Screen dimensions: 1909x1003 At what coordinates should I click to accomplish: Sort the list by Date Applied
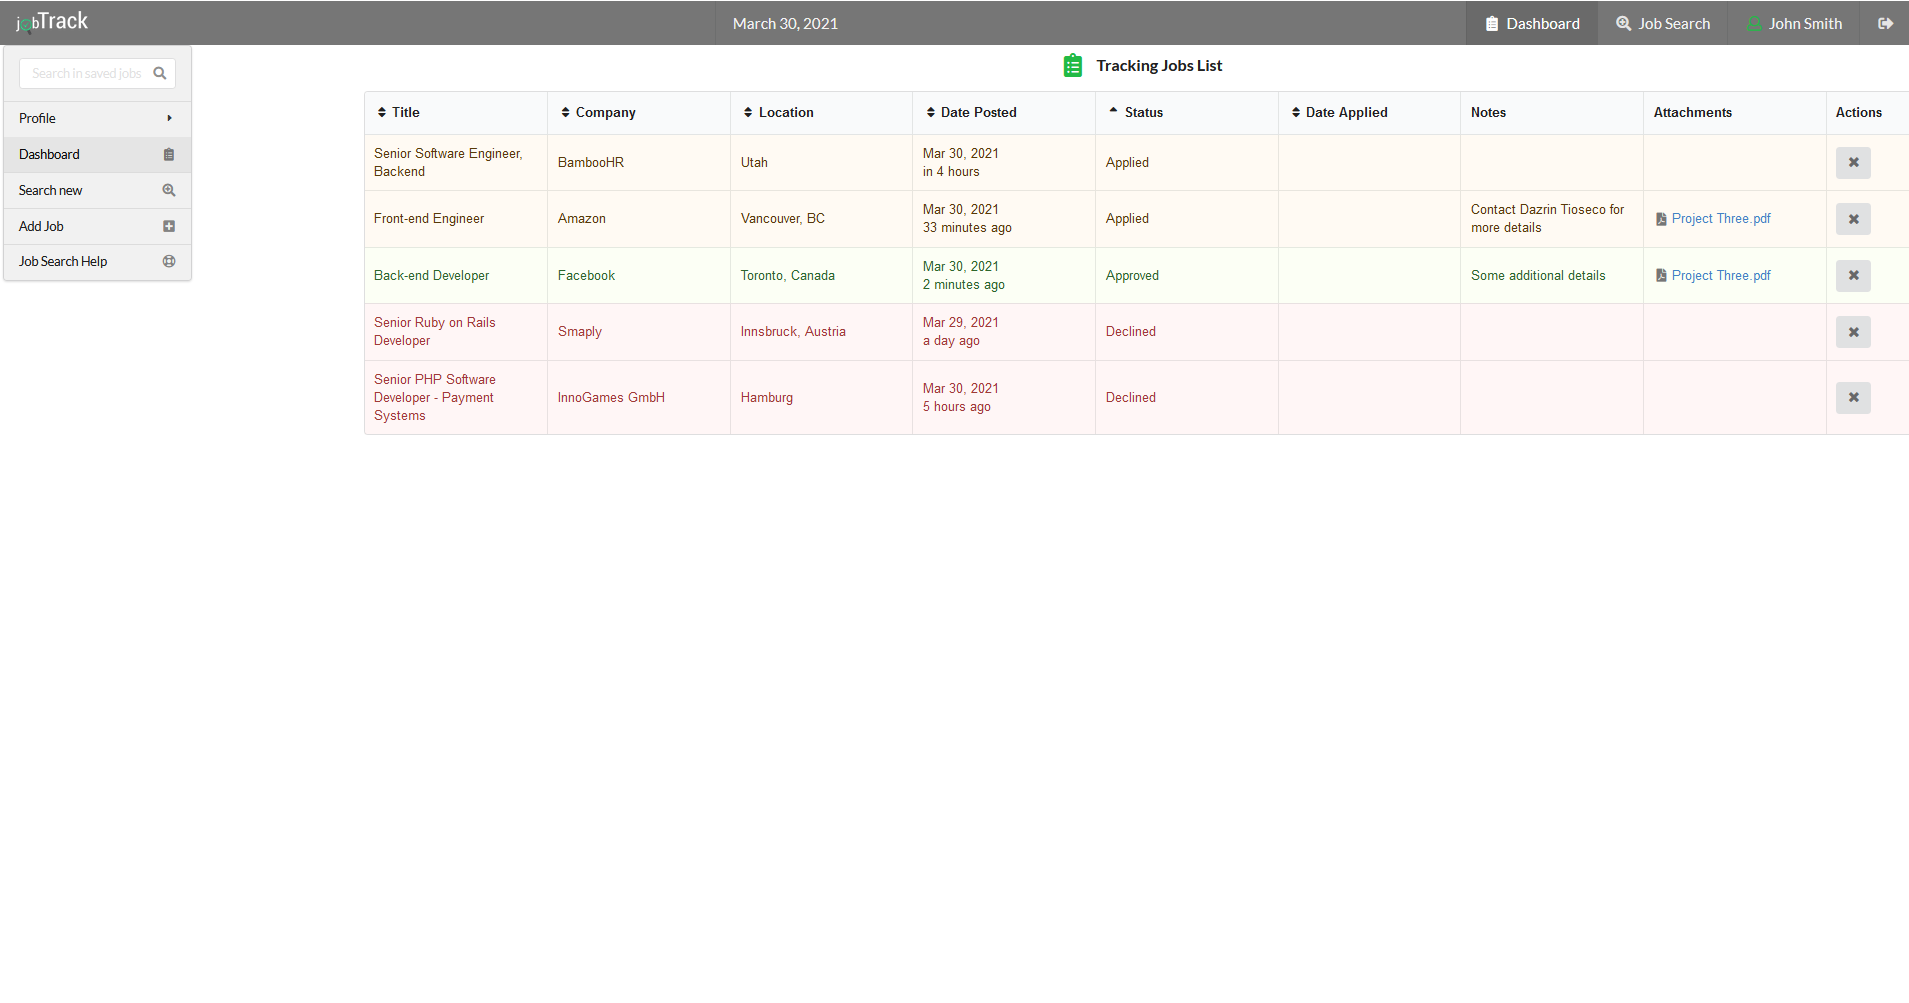pos(1340,112)
